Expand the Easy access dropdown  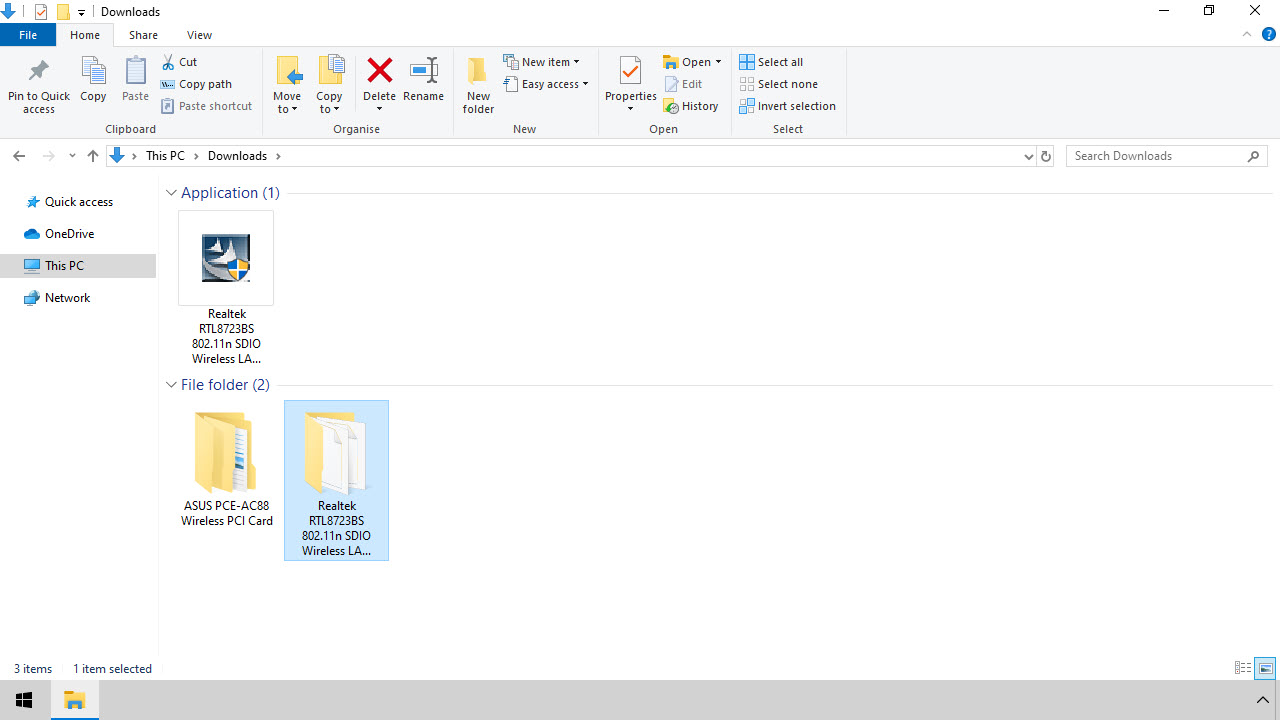547,84
